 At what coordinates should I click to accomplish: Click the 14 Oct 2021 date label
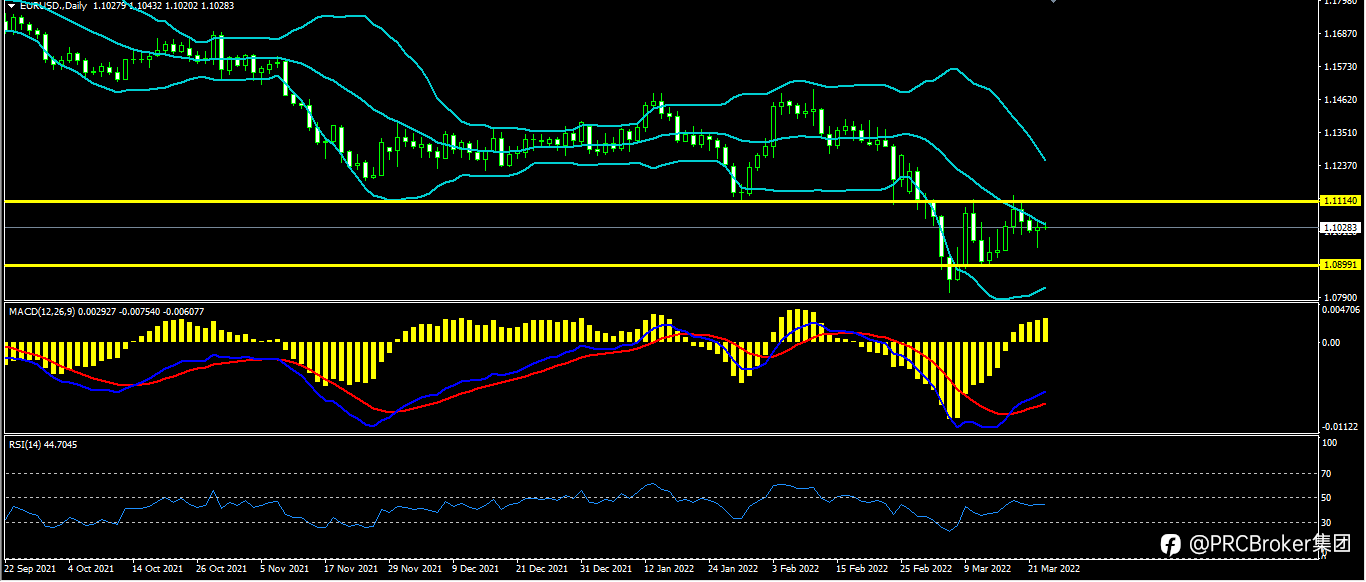(158, 569)
